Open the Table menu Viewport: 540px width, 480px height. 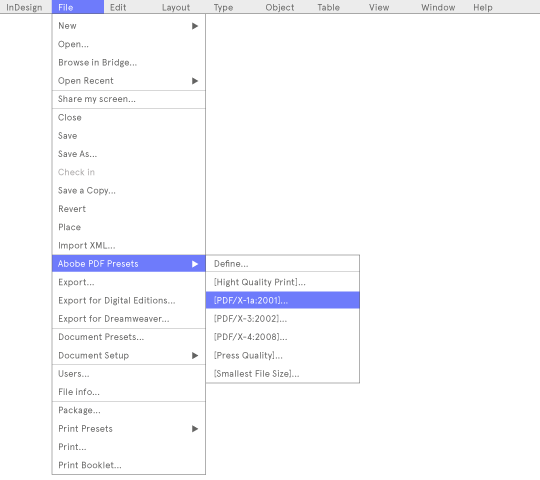tap(328, 7)
